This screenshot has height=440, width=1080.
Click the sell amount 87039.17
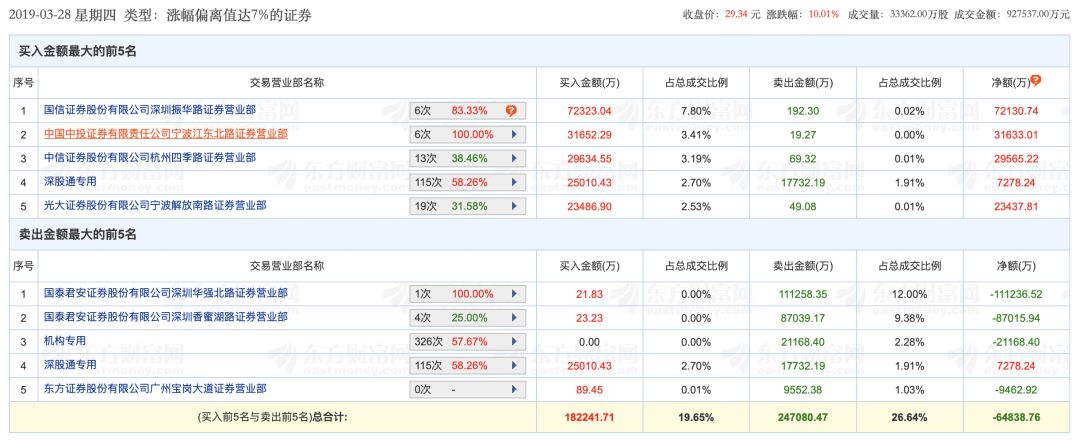tap(802, 318)
